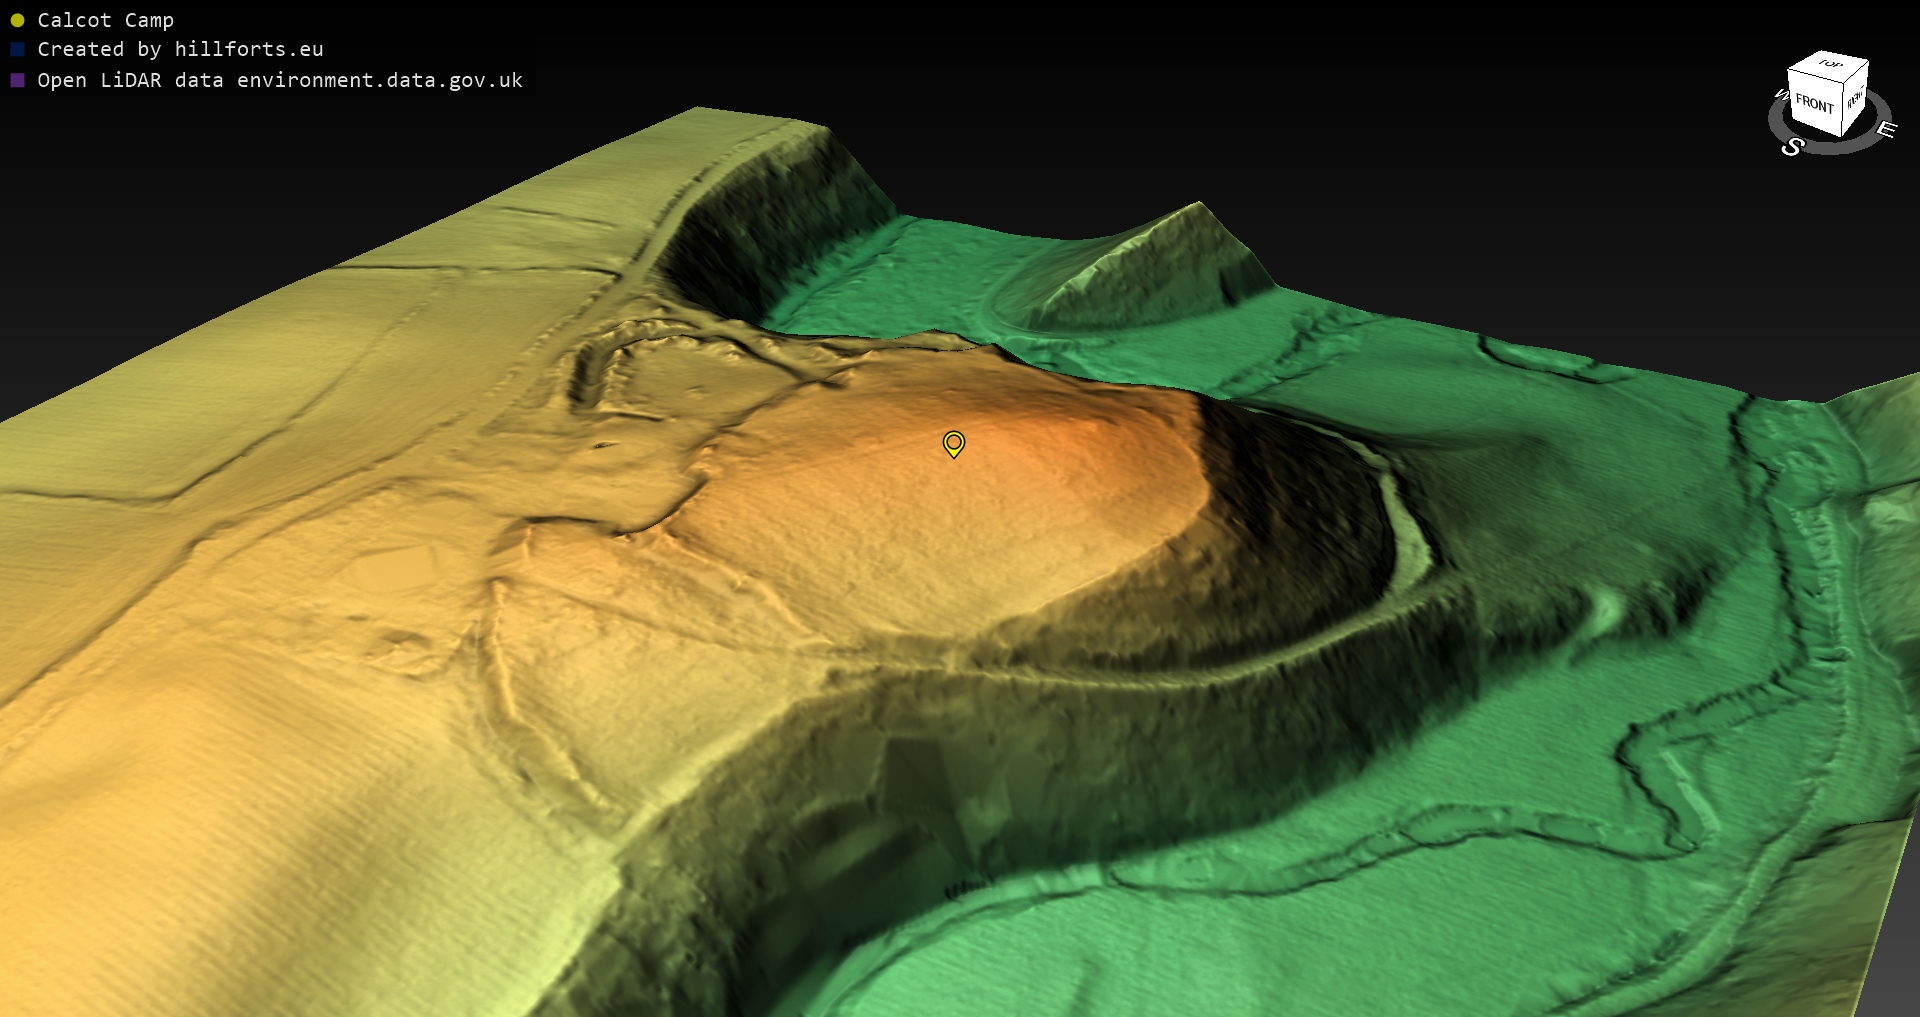Click the W compass direction letter
This screenshot has width=1920, height=1017.
click(x=1780, y=95)
